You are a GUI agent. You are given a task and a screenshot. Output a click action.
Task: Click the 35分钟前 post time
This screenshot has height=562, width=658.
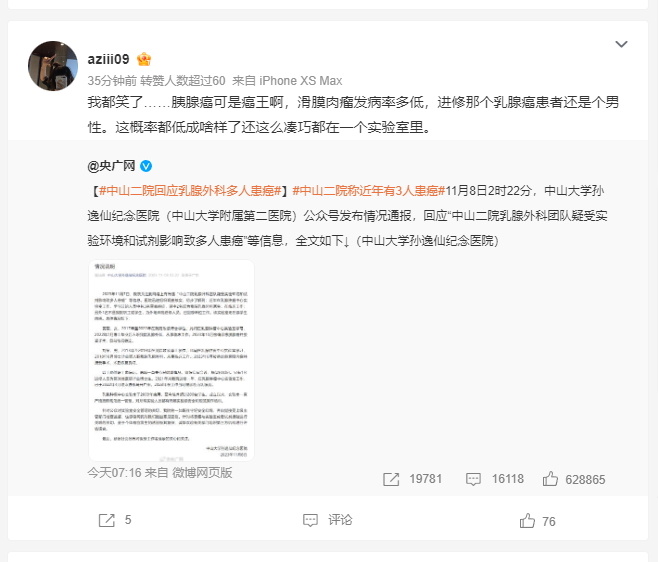[112, 81]
